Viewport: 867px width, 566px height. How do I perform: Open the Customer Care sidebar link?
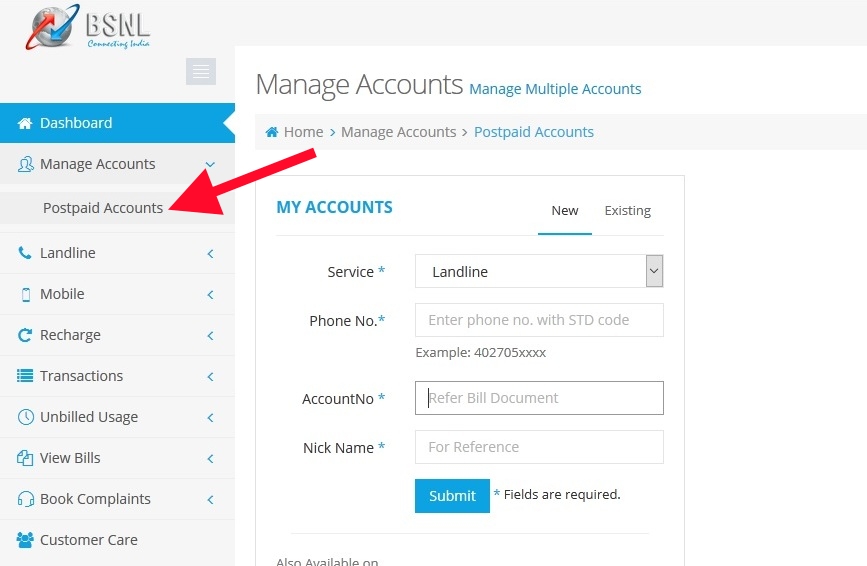[x=117, y=540]
